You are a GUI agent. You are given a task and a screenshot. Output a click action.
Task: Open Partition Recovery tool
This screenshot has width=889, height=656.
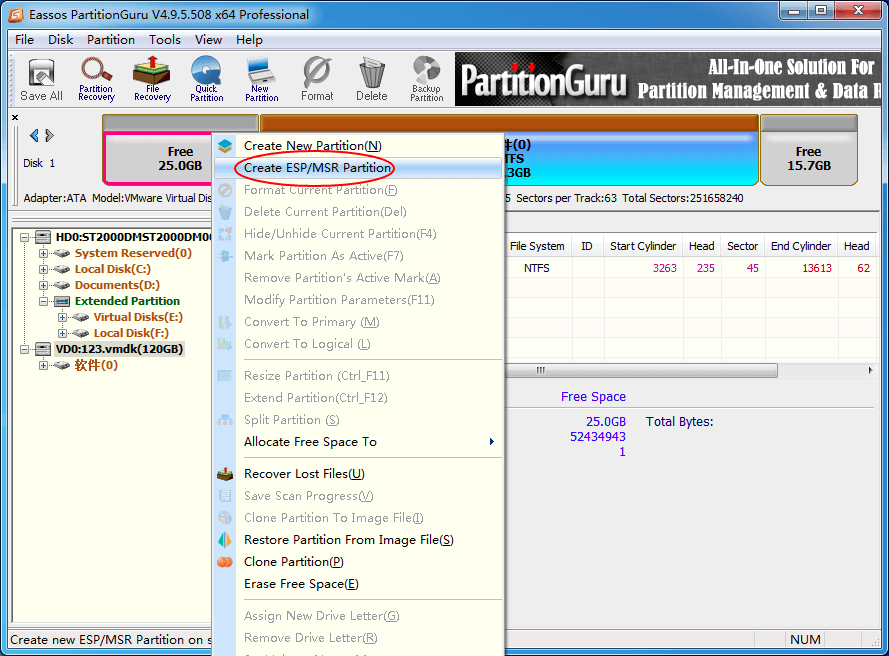click(x=96, y=80)
